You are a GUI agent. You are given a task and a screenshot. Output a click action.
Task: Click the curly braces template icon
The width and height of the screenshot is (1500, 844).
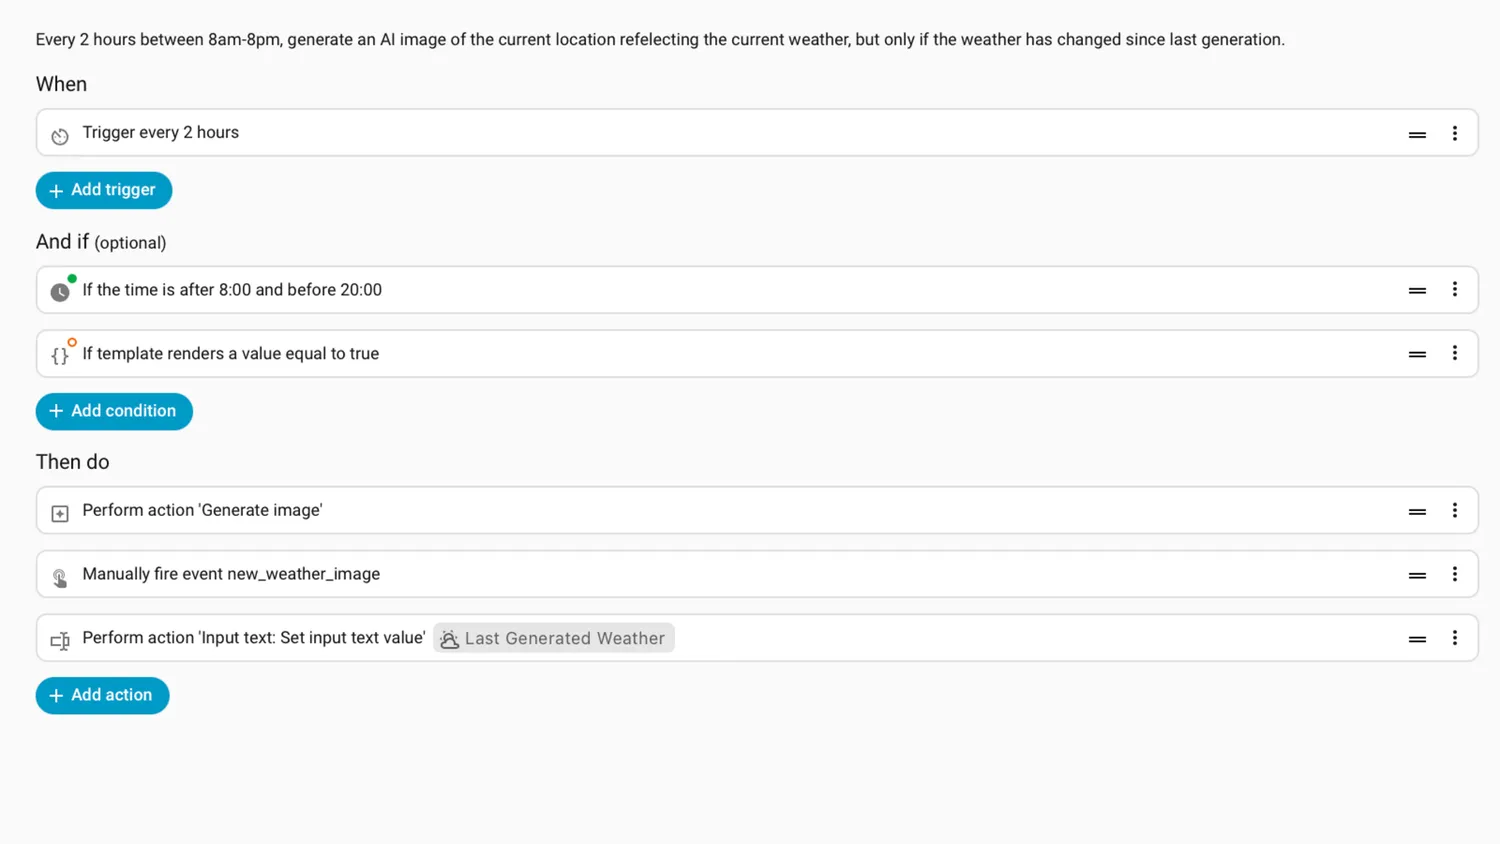(x=60, y=356)
